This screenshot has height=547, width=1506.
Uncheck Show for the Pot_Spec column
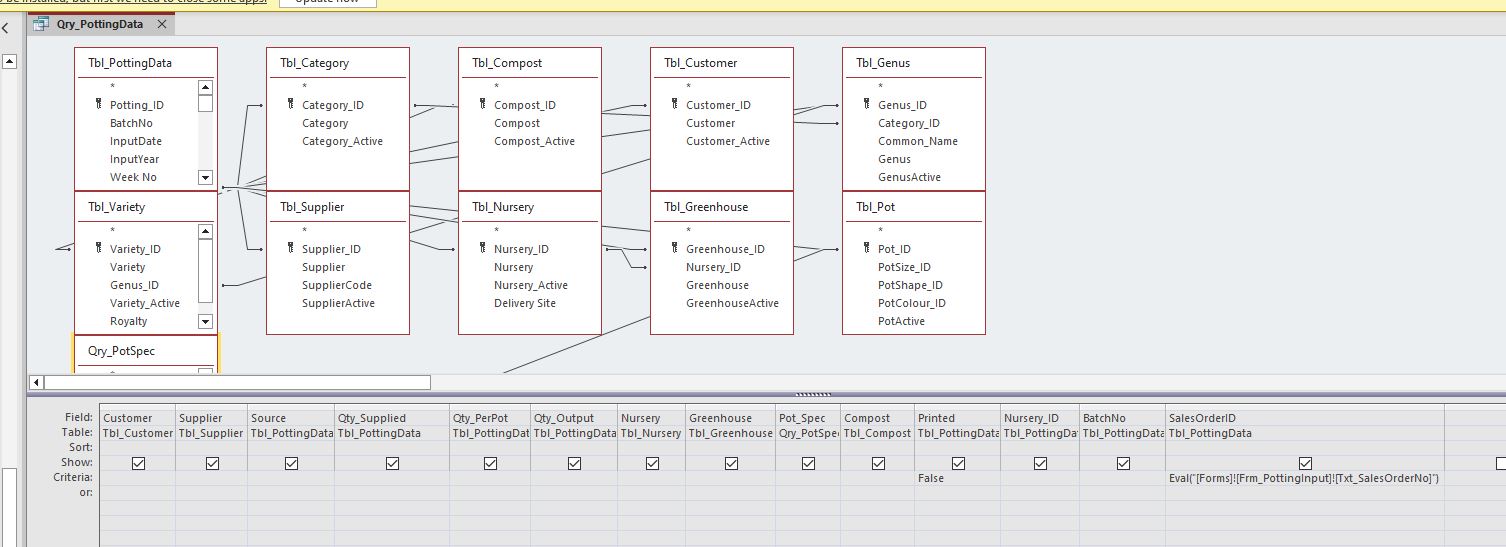(x=808, y=463)
